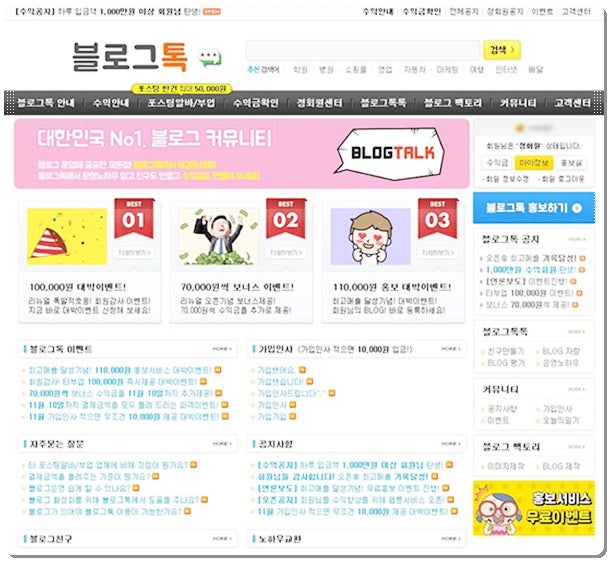Expand MORE beside 공지사항 section
The width and height of the screenshot is (610, 561).
[451, 444]
